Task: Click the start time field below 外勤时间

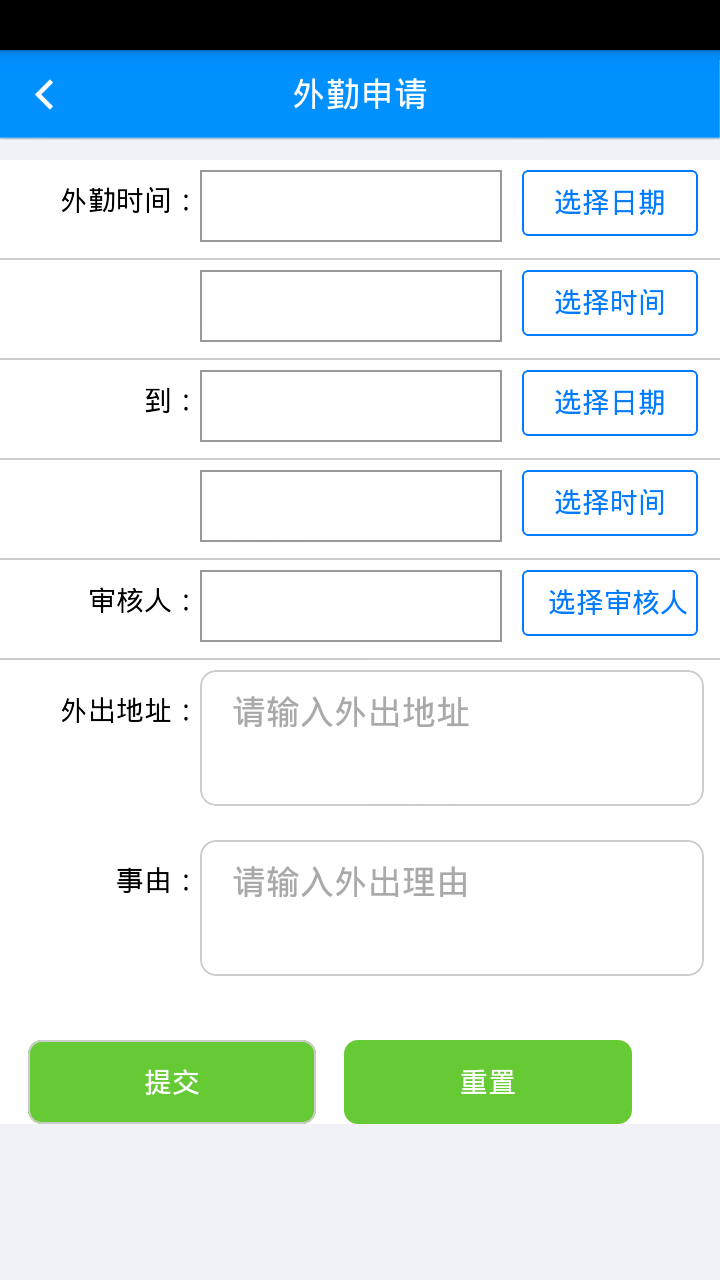Action: [350, 306]
